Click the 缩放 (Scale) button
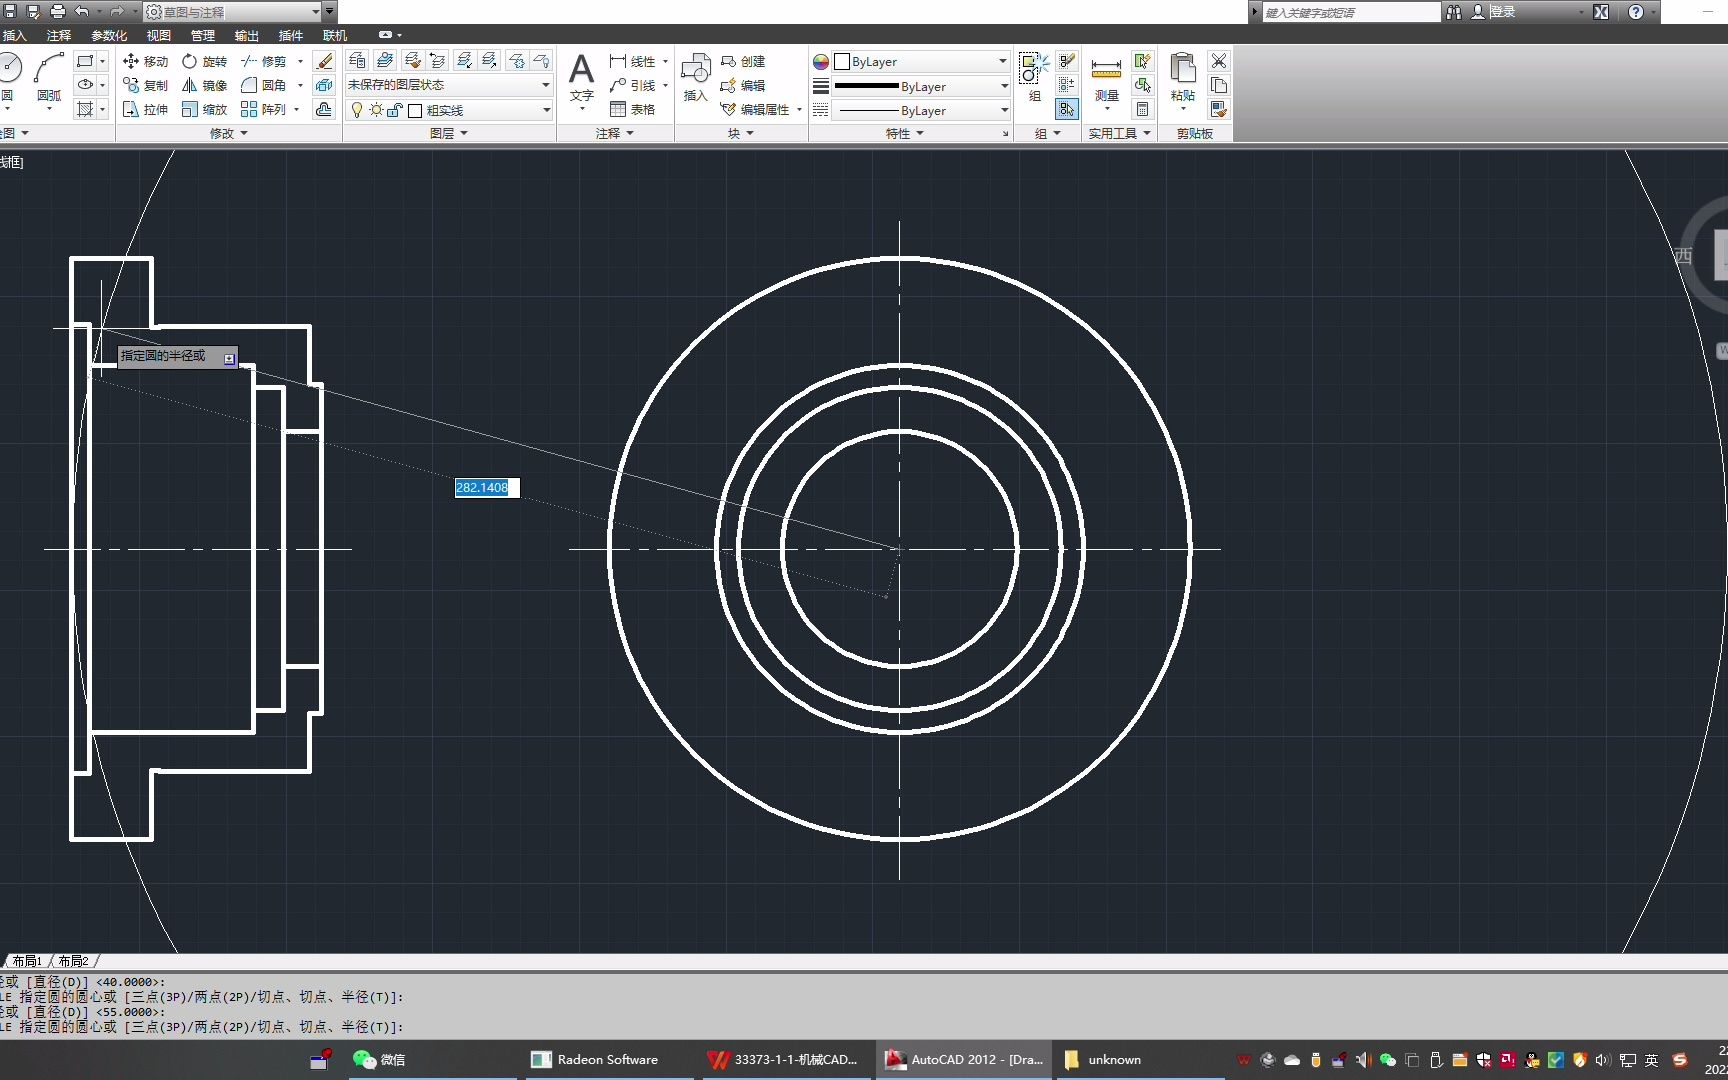 (205, 109)
